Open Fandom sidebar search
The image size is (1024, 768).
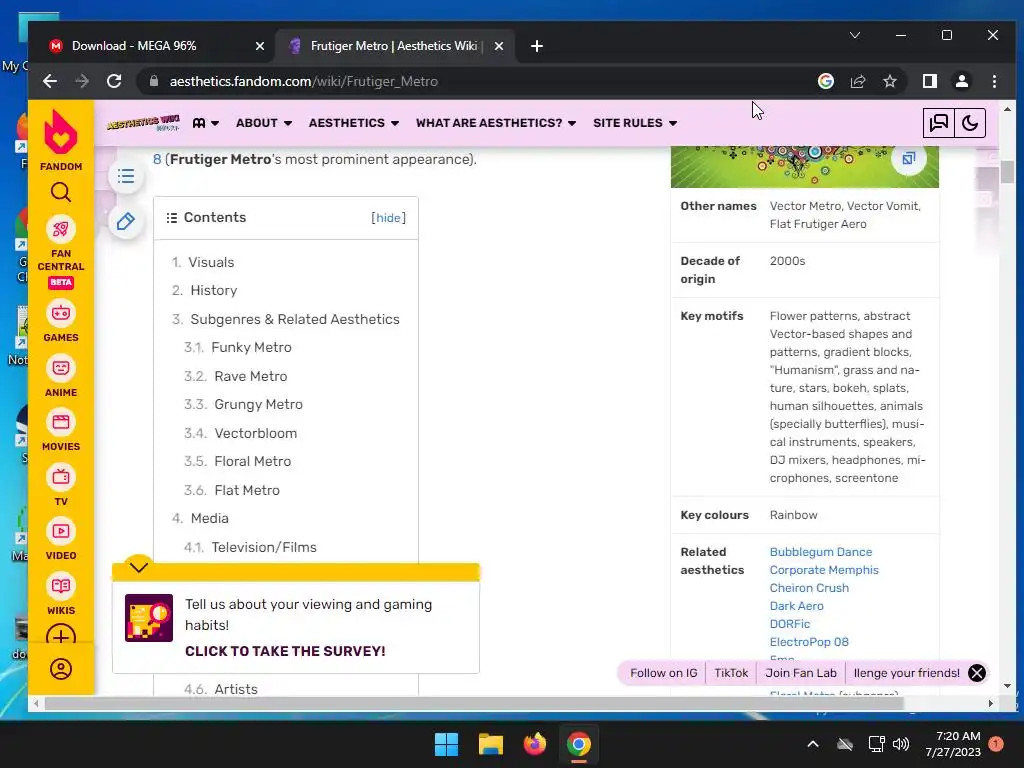61,192
